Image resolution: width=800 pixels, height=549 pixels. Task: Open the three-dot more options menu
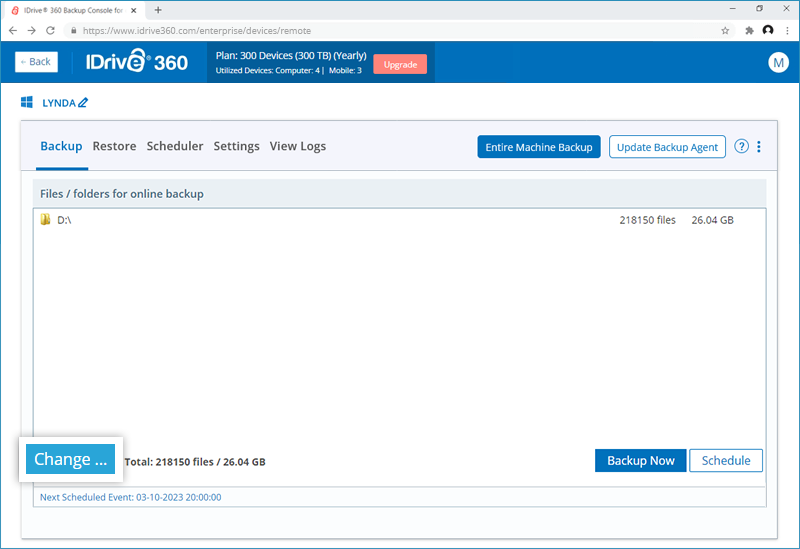(x=759, y=146)
